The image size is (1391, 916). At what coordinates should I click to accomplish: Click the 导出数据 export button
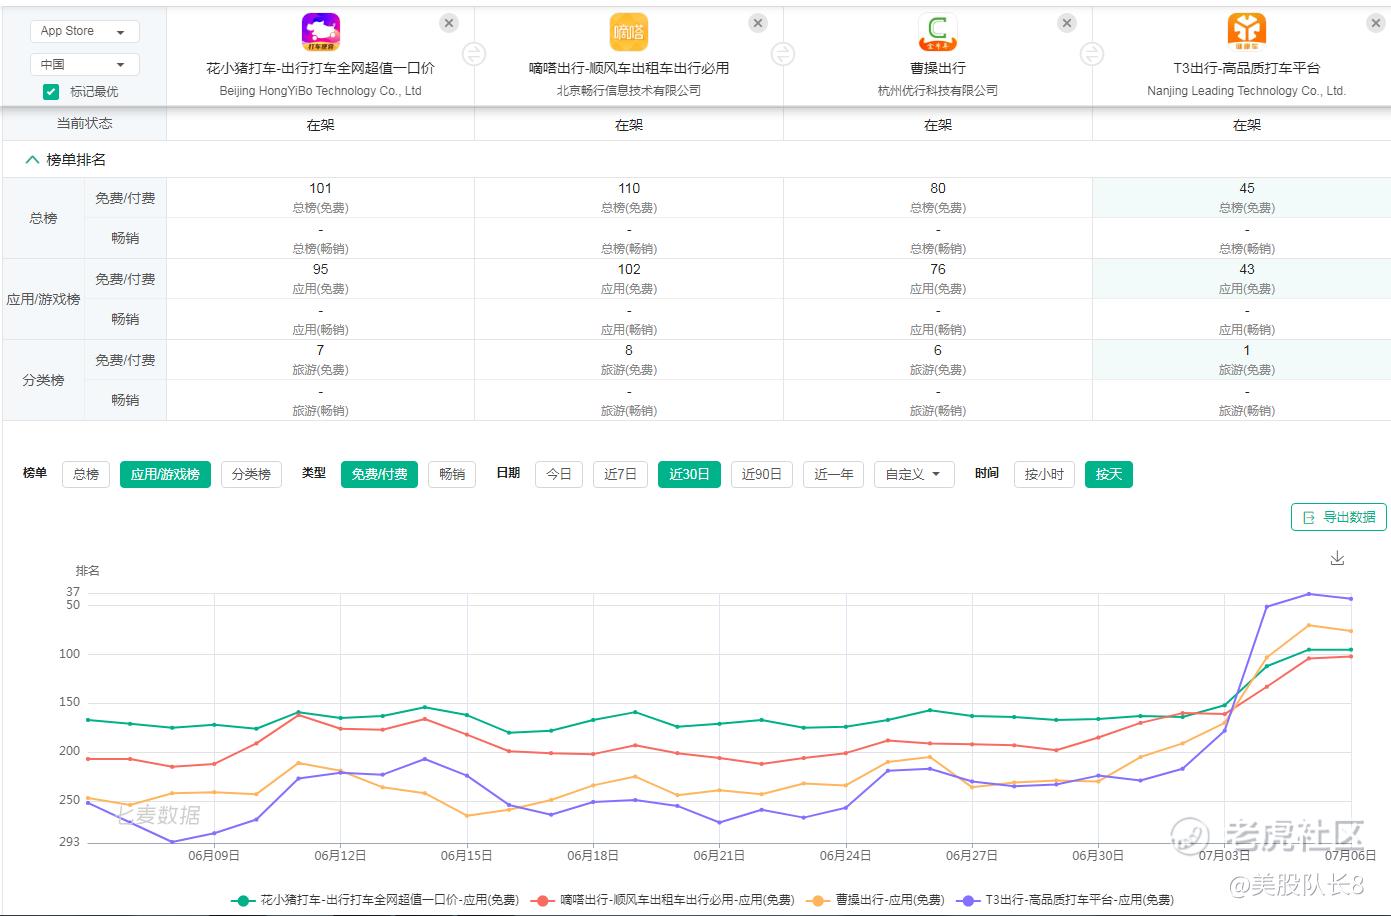[1339, 517]
